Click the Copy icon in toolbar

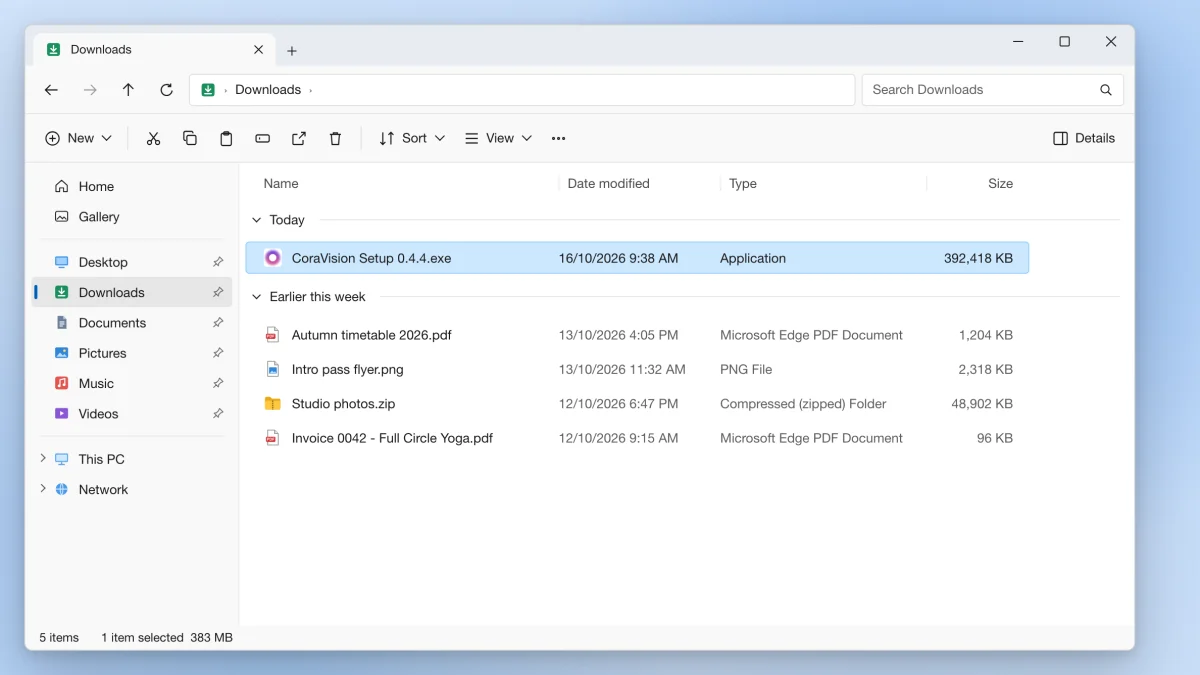click(190, 138)
